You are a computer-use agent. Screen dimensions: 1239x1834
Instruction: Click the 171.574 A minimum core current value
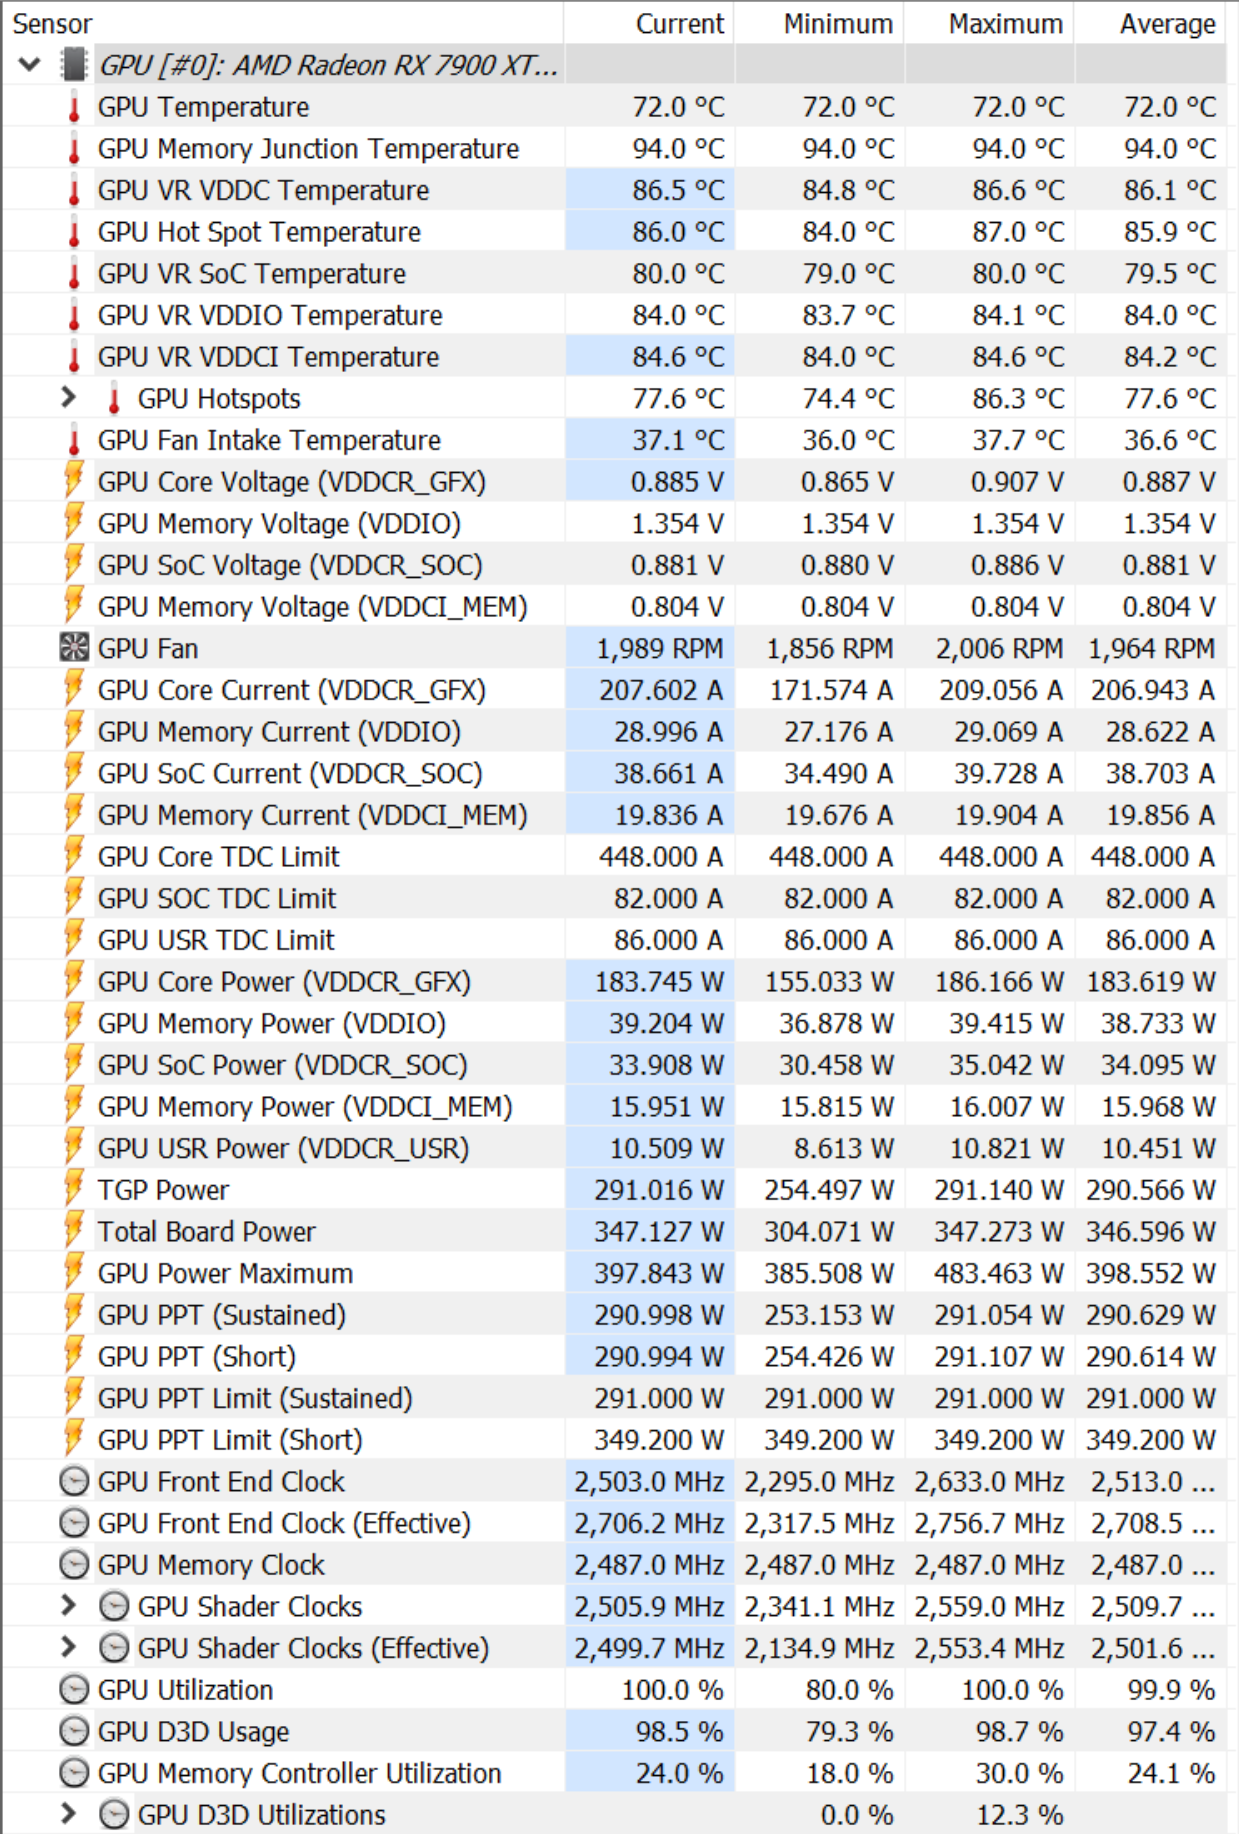click(831, 690)
